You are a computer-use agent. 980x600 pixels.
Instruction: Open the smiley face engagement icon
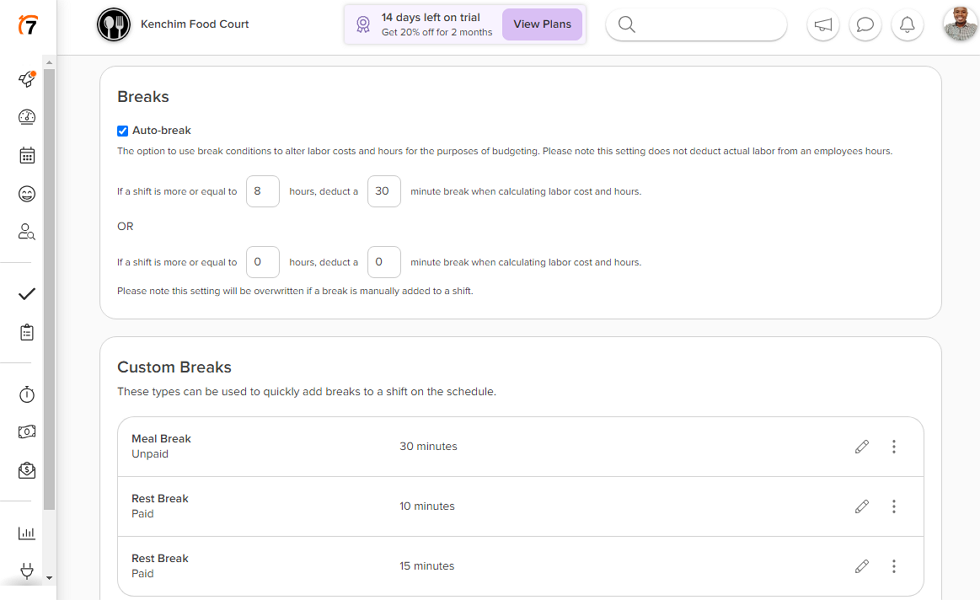(x=27, y=194)
